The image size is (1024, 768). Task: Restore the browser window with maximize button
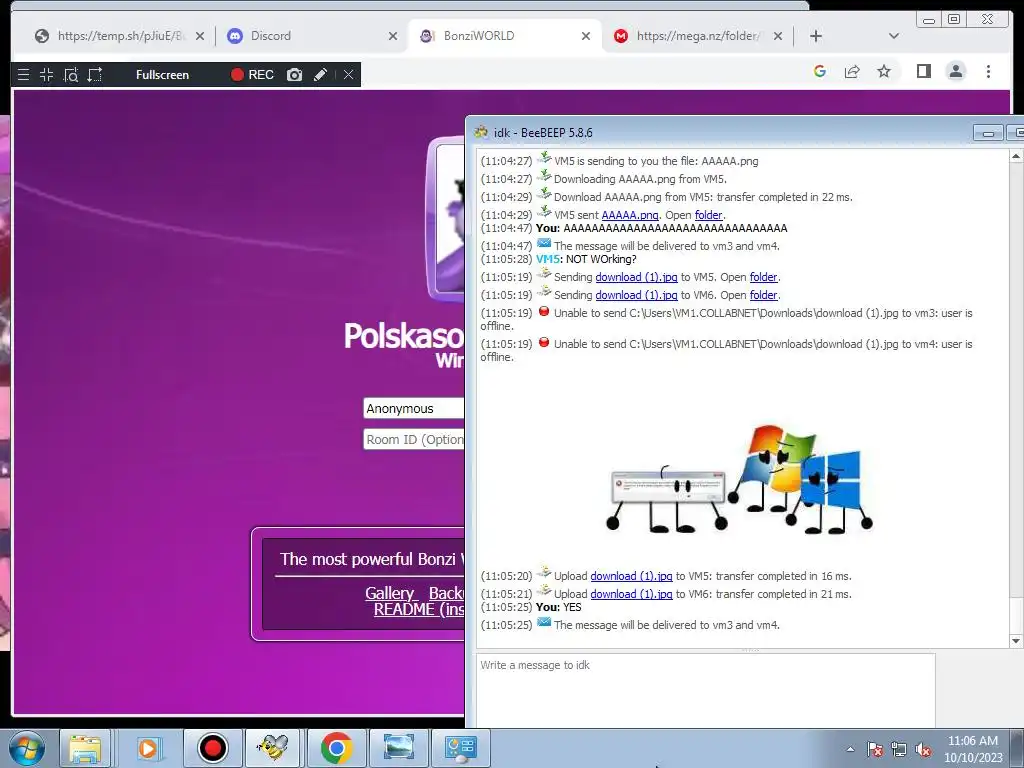coord(954,20)
